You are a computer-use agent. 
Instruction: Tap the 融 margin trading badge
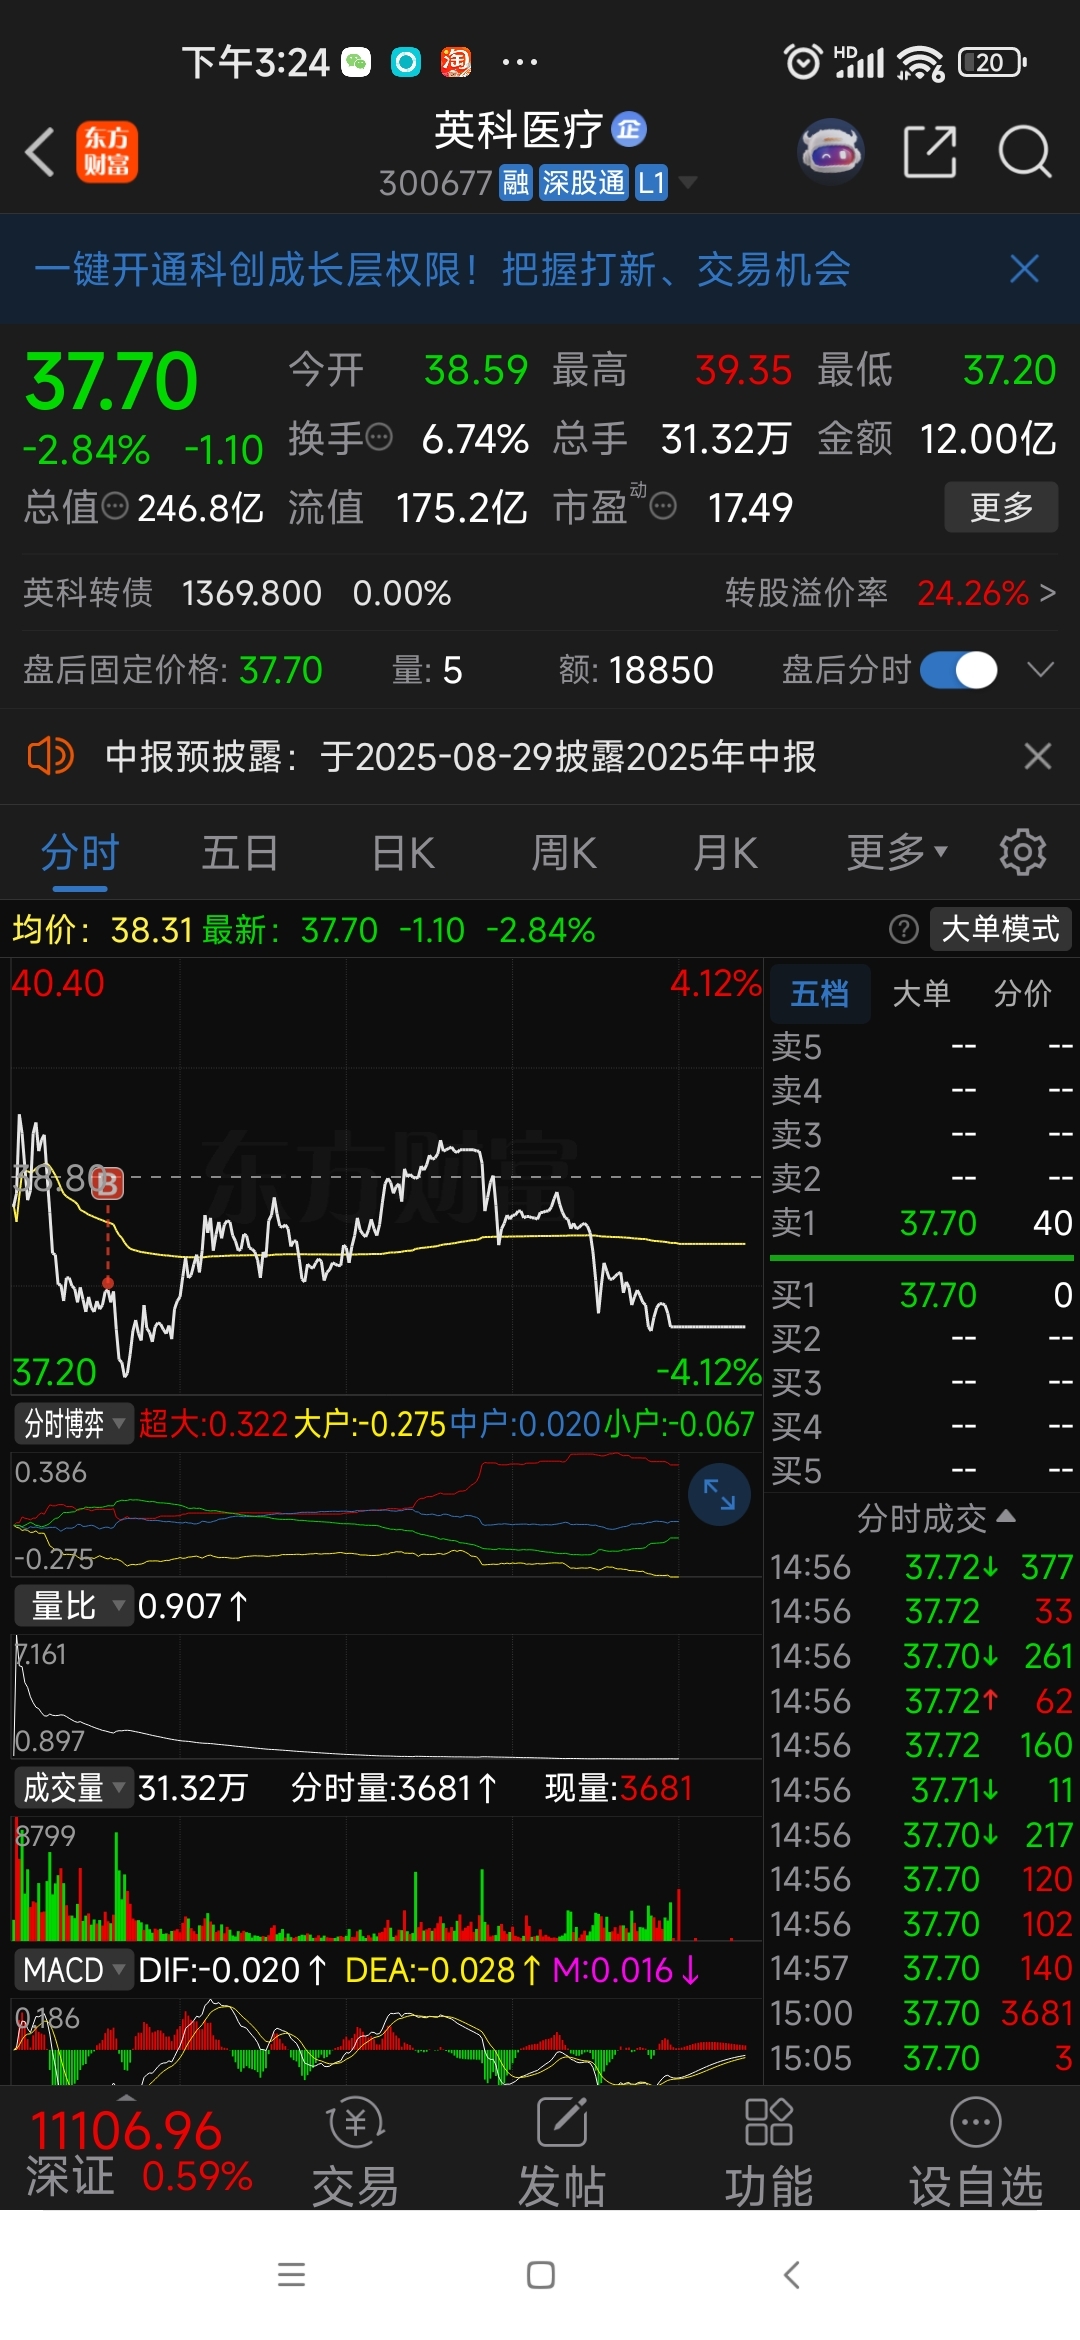pos(516,183)
